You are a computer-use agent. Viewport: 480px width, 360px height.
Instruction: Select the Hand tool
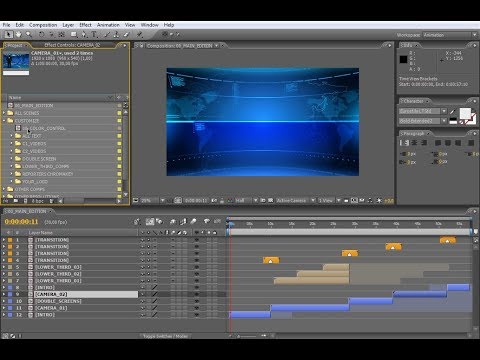18,34
